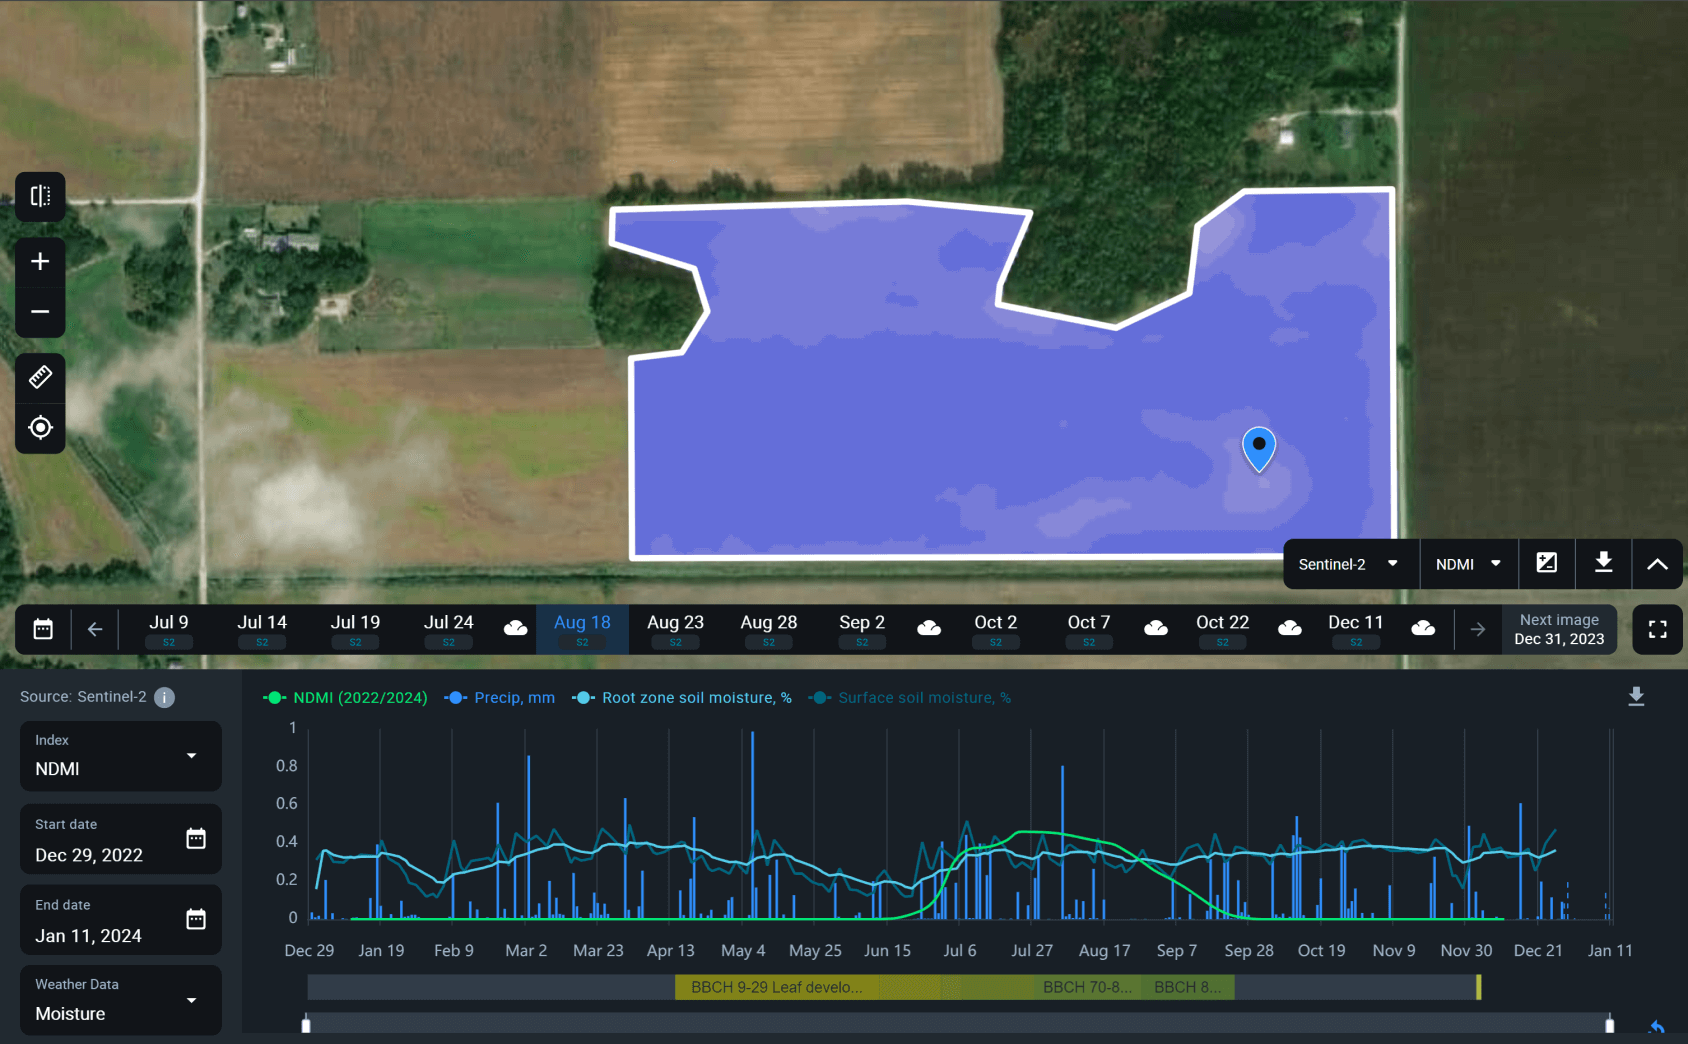Select the Aug 28 image date
Viewport: 1688px width, 1044px height.
click(x=769, y=629)
